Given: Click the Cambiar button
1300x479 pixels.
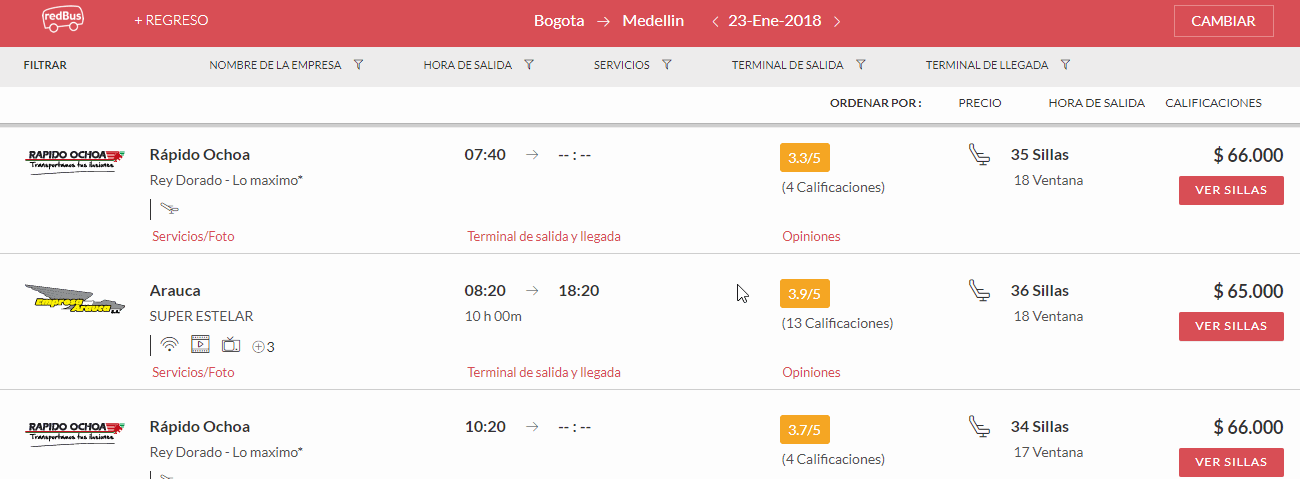Looking at the screenshot, I should (1223, 21).
